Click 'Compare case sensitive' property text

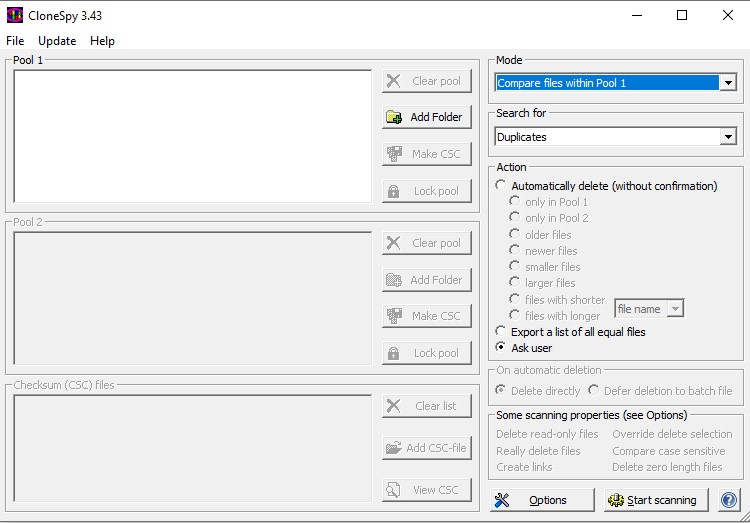[x=669, y=451]
